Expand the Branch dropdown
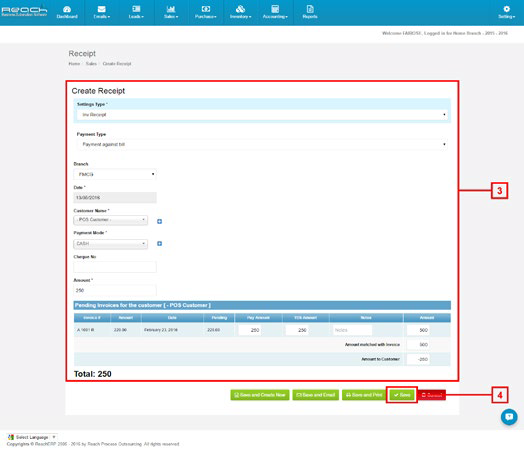Image resolution: width=524 pixels, height=450 pixels. pyautogui.click(x=115, y=174)
